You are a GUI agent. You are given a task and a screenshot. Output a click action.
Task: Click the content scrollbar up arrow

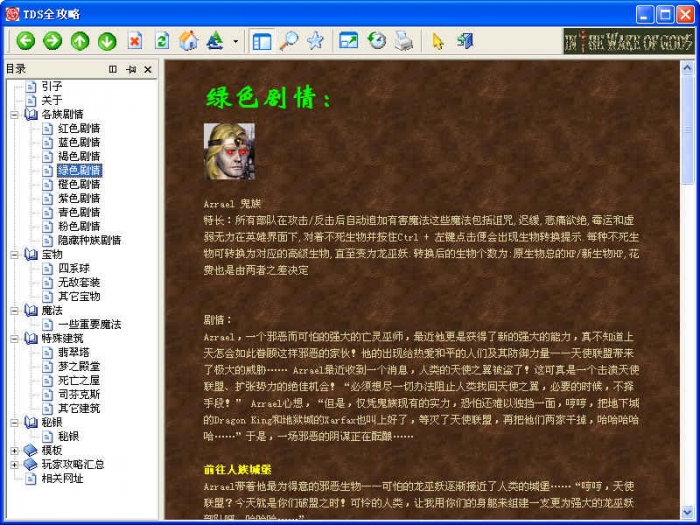[687, 67]
